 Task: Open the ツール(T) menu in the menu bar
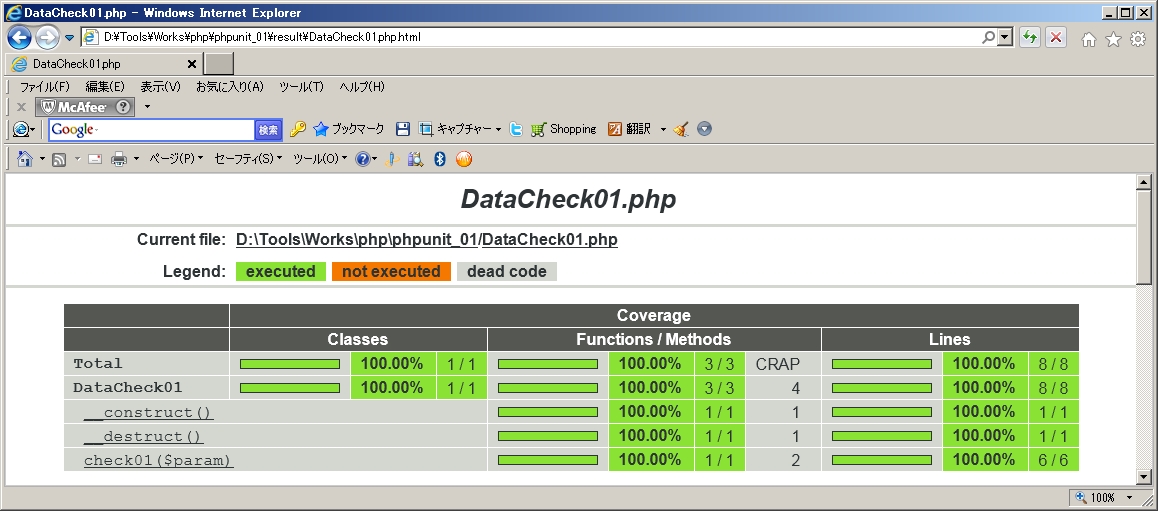(301, 86)
